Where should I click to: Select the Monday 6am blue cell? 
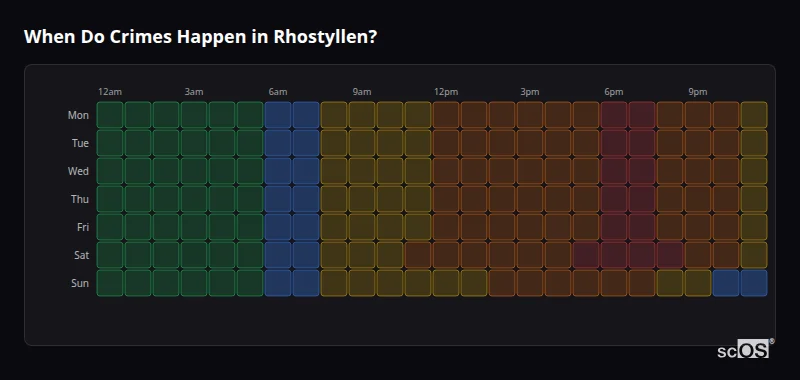(x=278, y=115)
